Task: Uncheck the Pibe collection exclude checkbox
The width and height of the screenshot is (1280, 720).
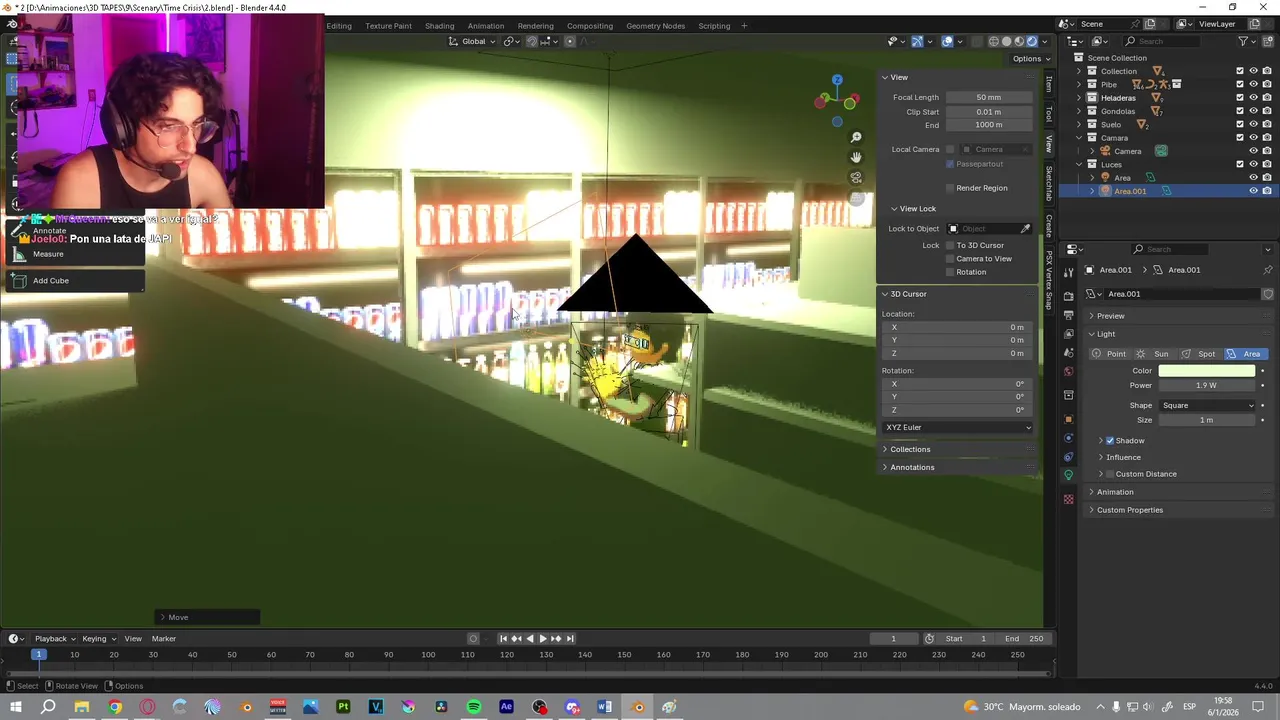Action: [1240, 84]
